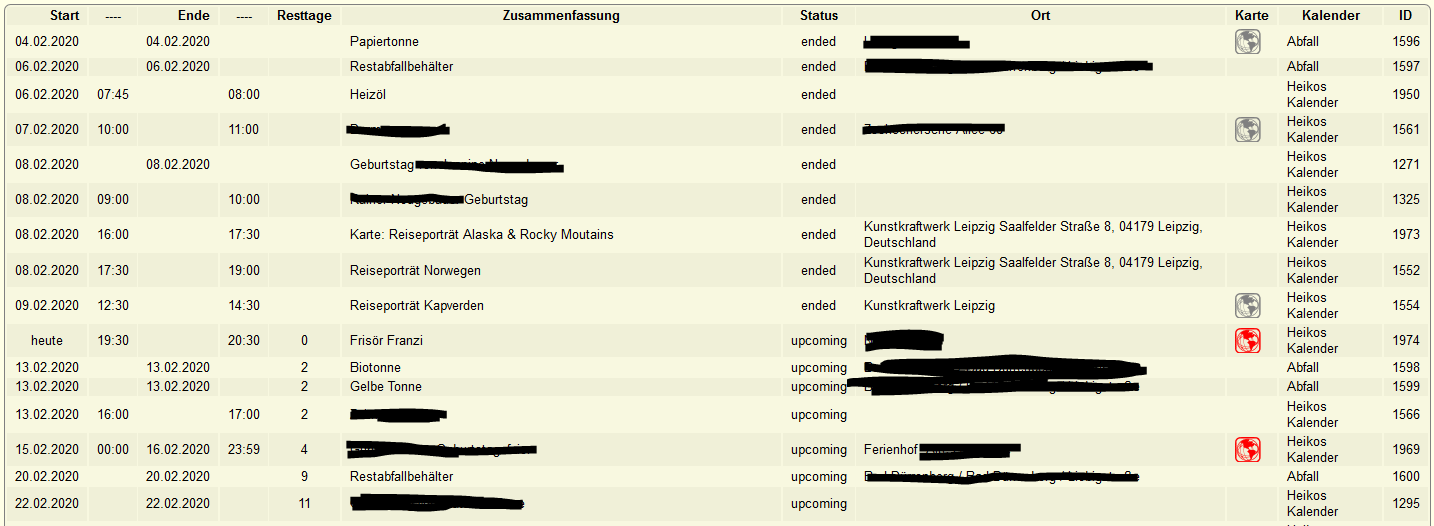This screenshot has width=1434, height=526.
Task: Click the Reiseporträt Norwegen summary
Action: pos(415,270)
